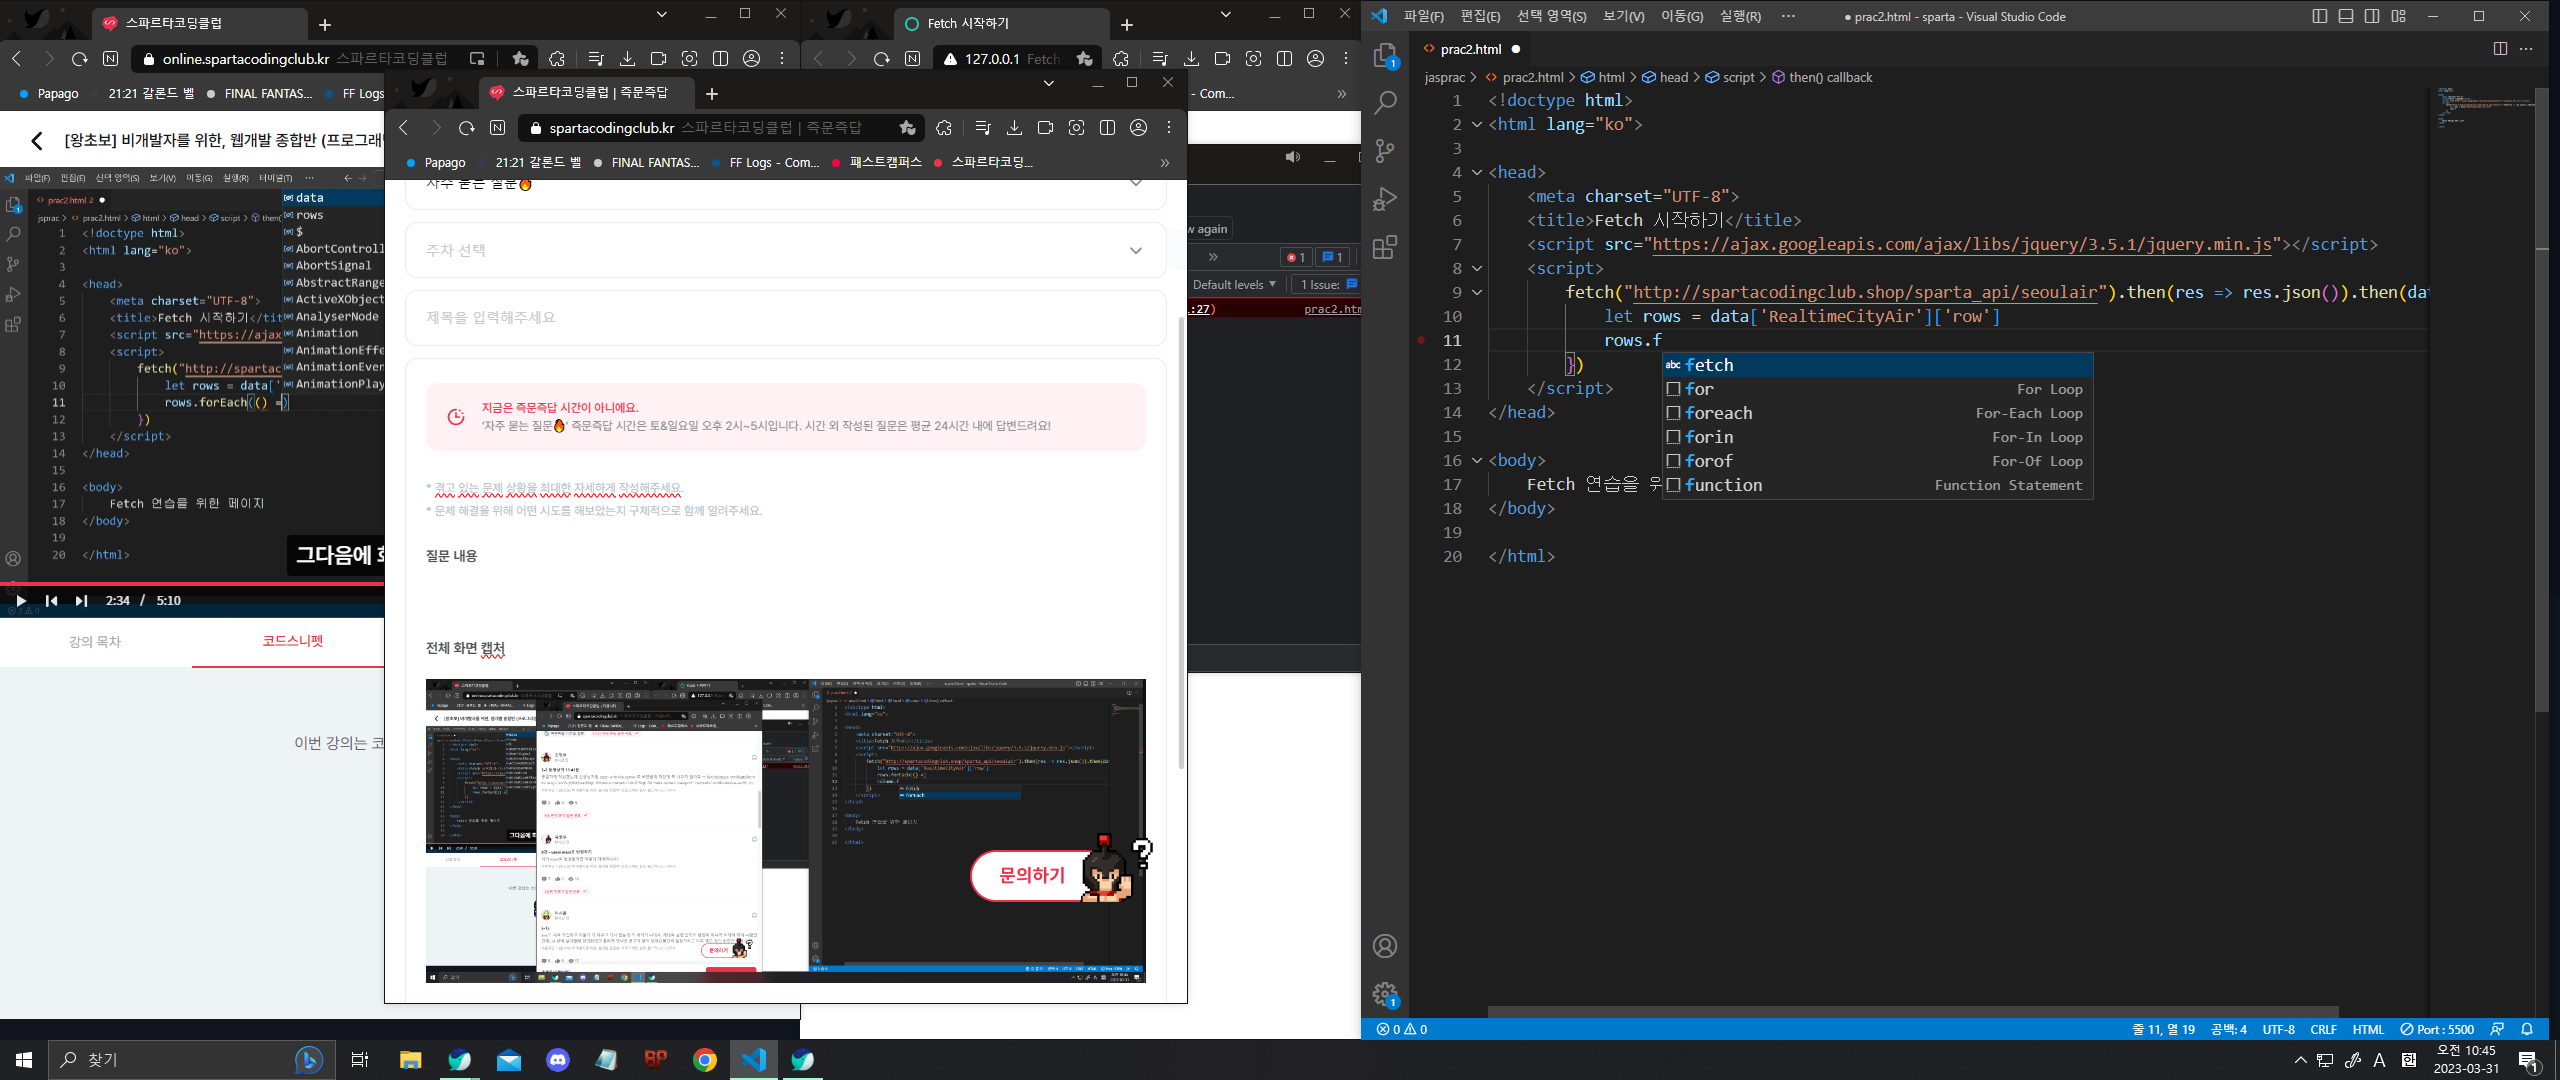Click back arrow beside the lecture title

37,141
